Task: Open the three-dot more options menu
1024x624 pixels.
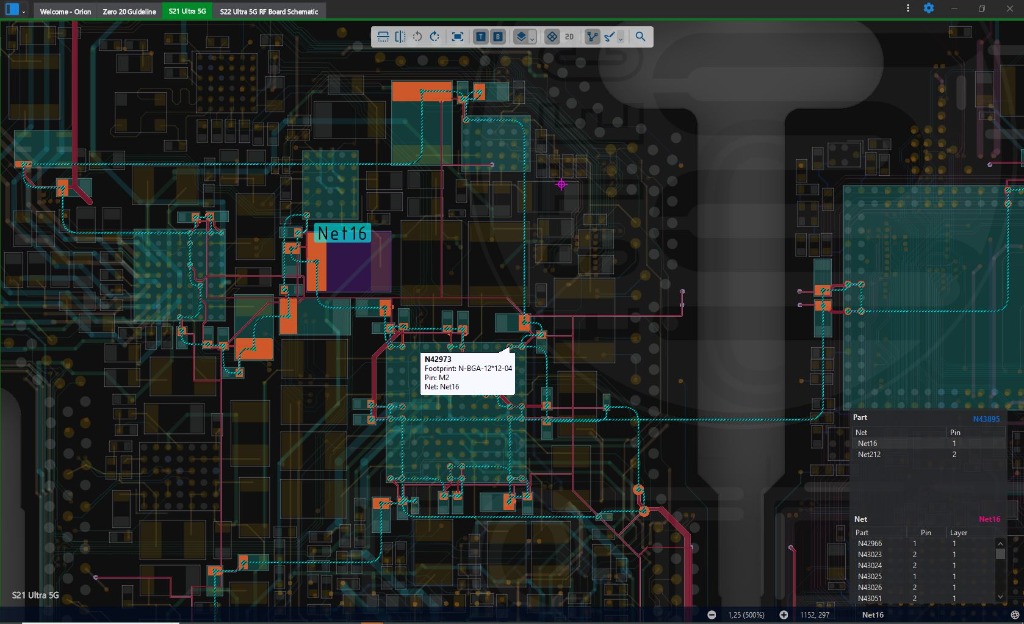Action: 908,8
